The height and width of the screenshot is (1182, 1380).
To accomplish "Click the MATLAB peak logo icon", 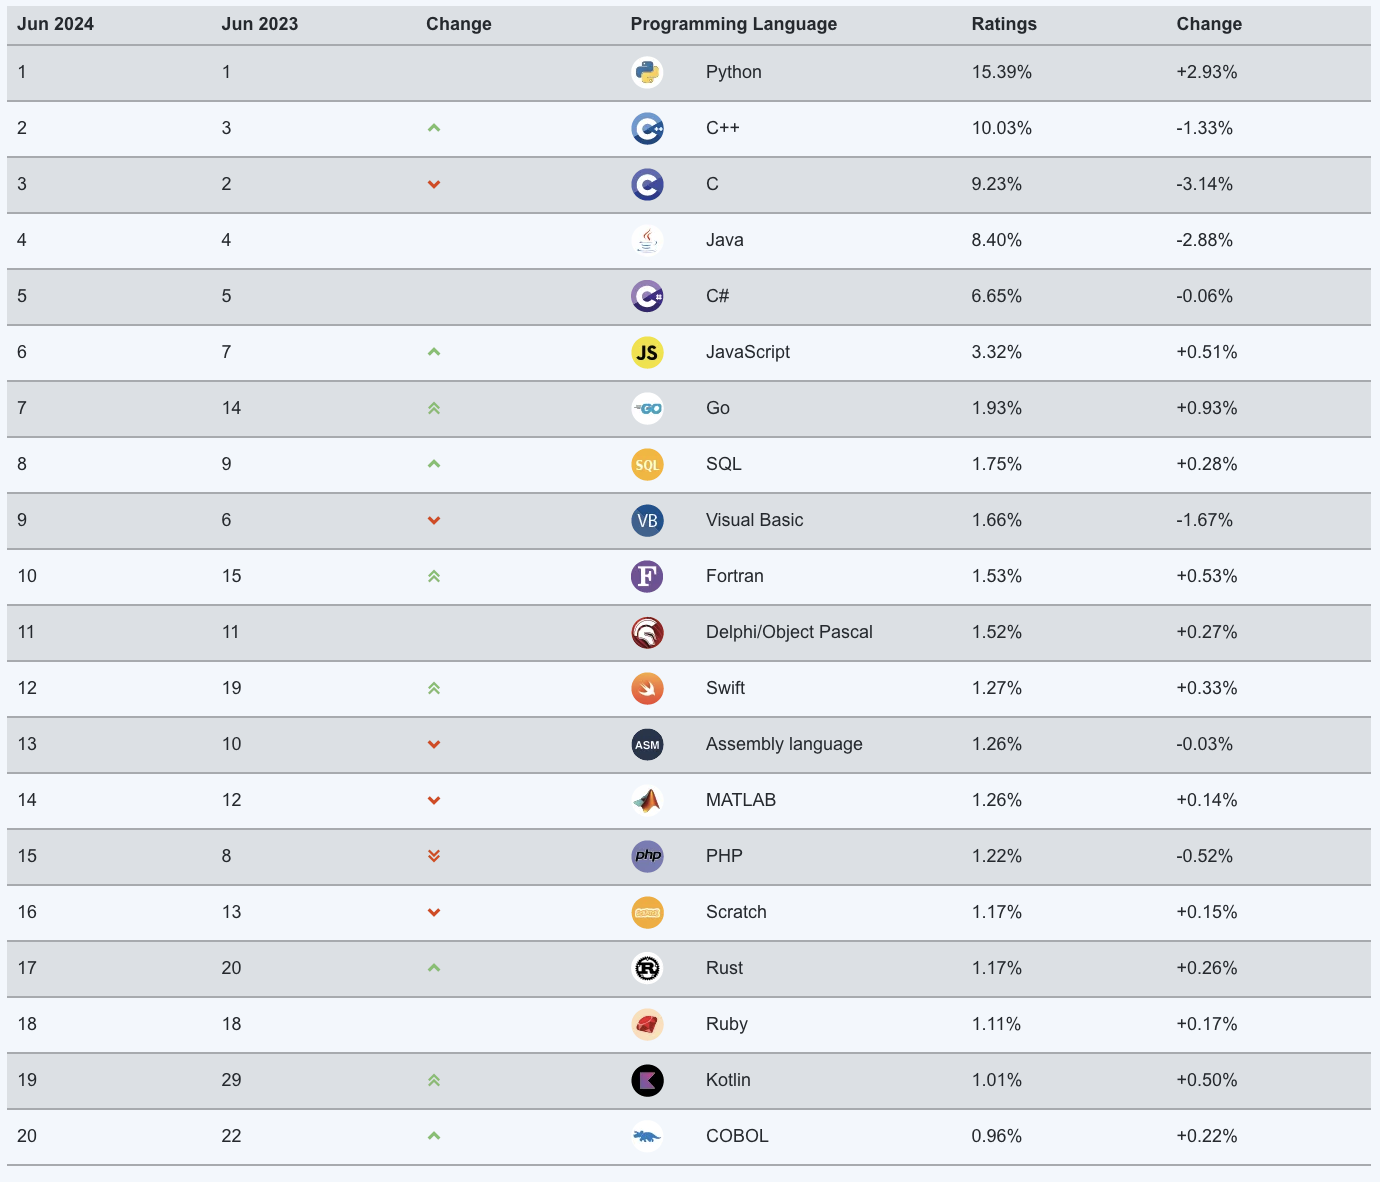I will [647, 800].
